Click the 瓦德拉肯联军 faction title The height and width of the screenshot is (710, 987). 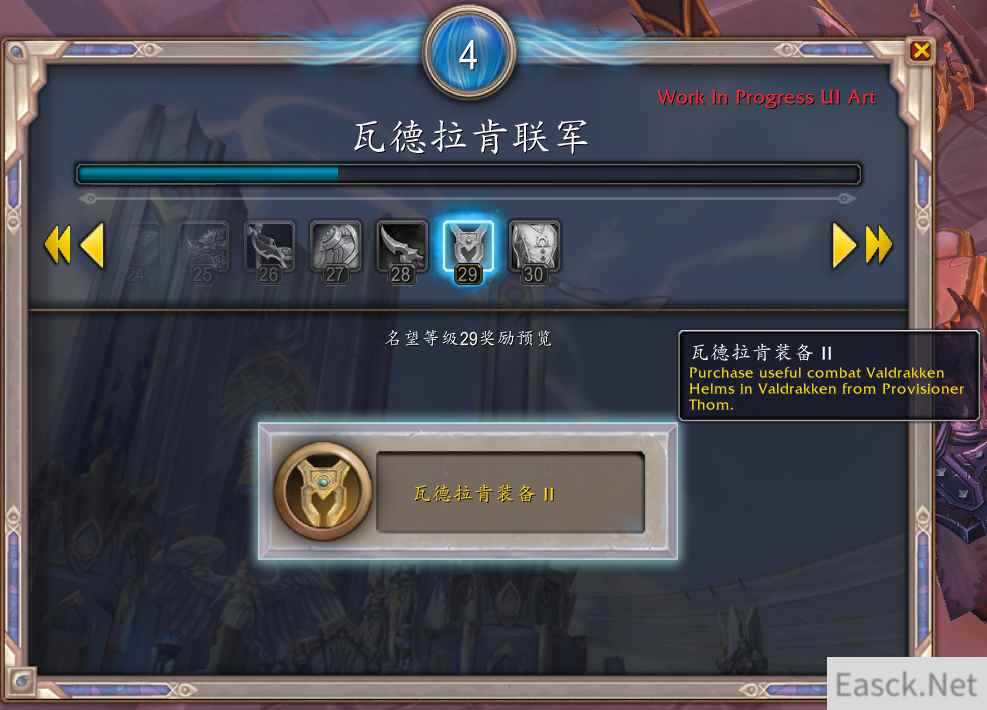(470, 137)
